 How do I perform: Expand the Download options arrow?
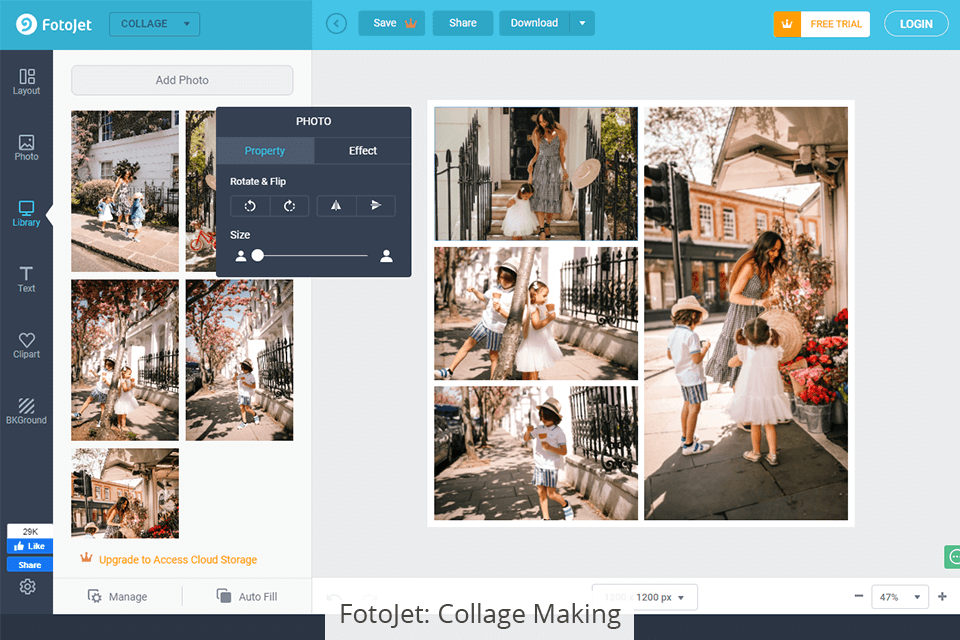point(582,23)
